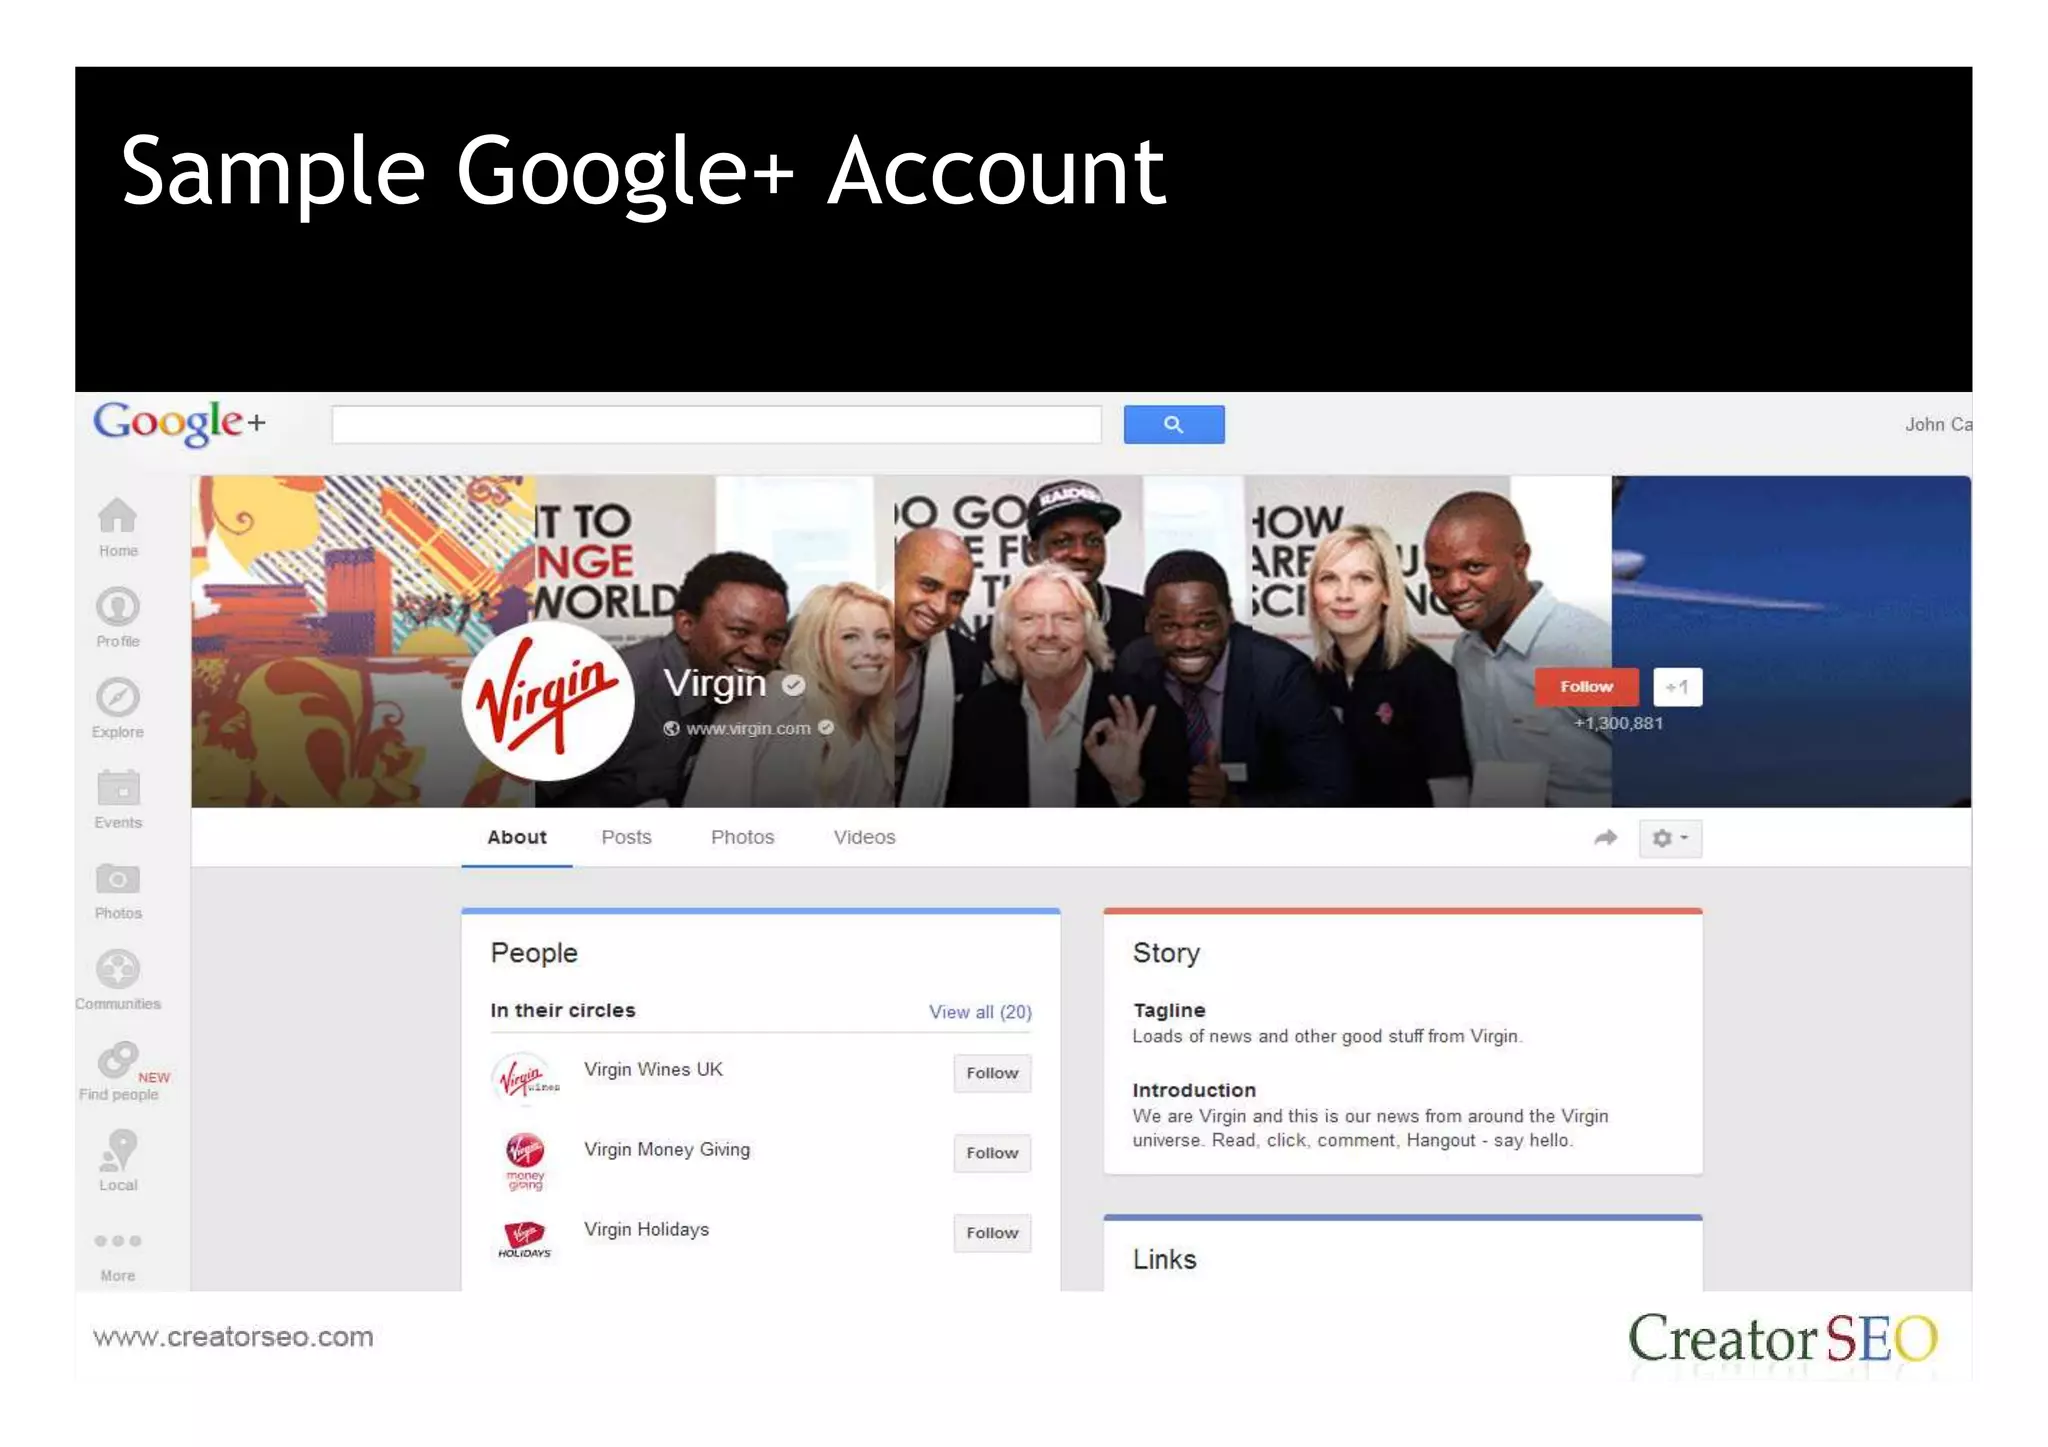Click the Virgin Holidays logo
The width and height of the screenshot is (2048, 1447).
click(525, 1240)
